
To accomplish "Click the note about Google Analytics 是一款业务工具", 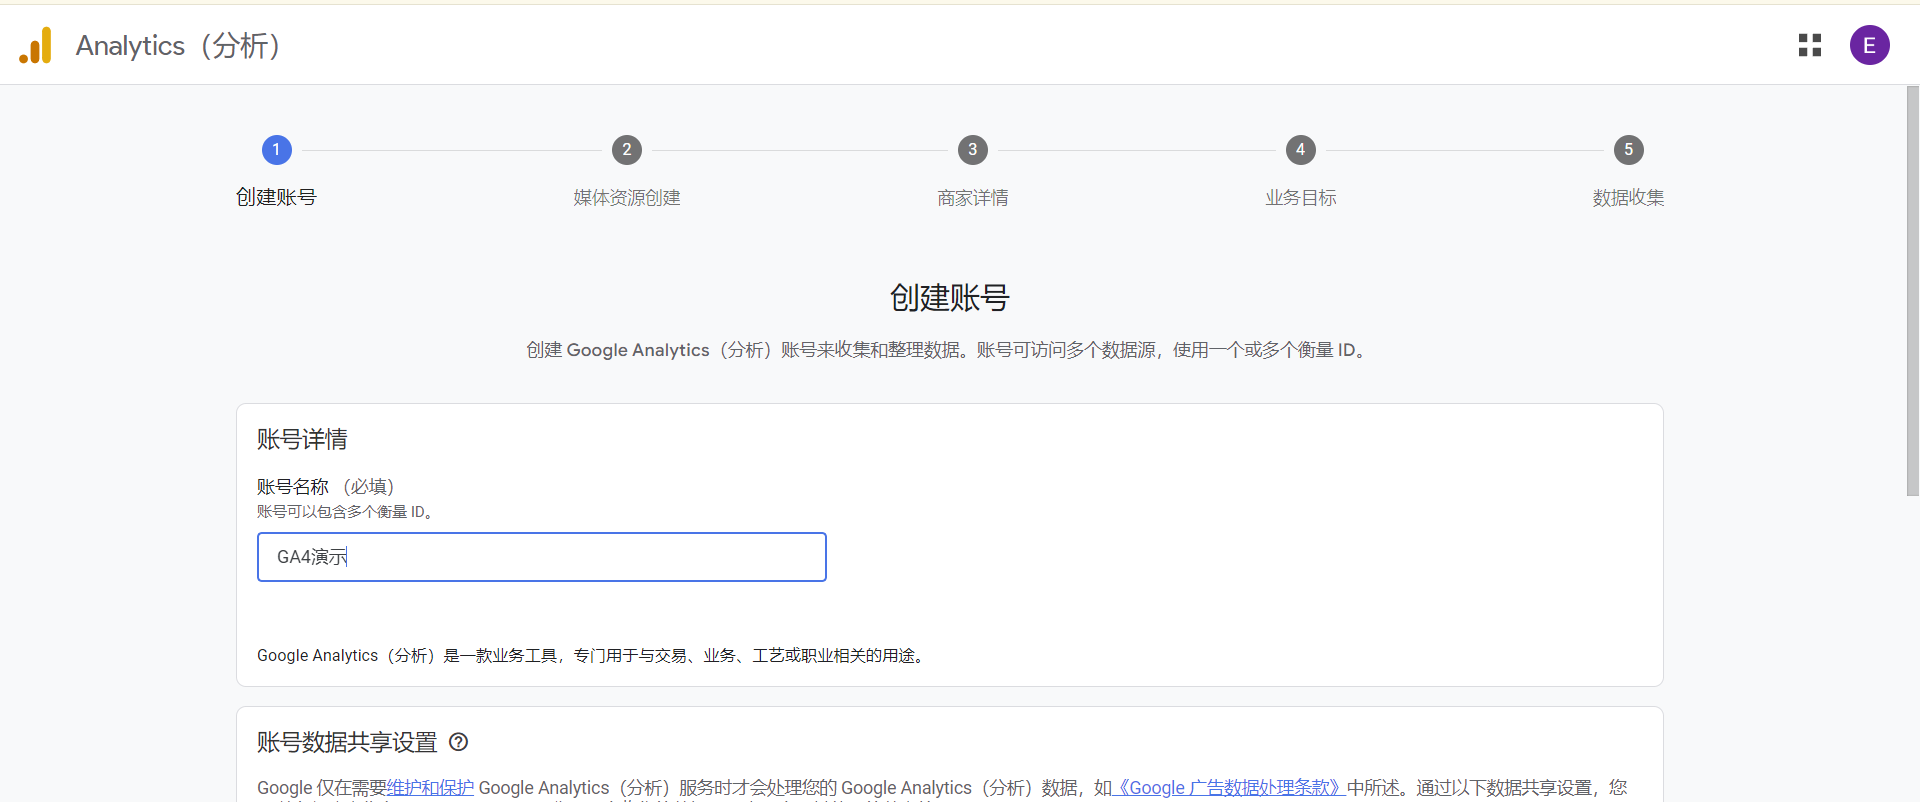I will [x=593, y=656].
